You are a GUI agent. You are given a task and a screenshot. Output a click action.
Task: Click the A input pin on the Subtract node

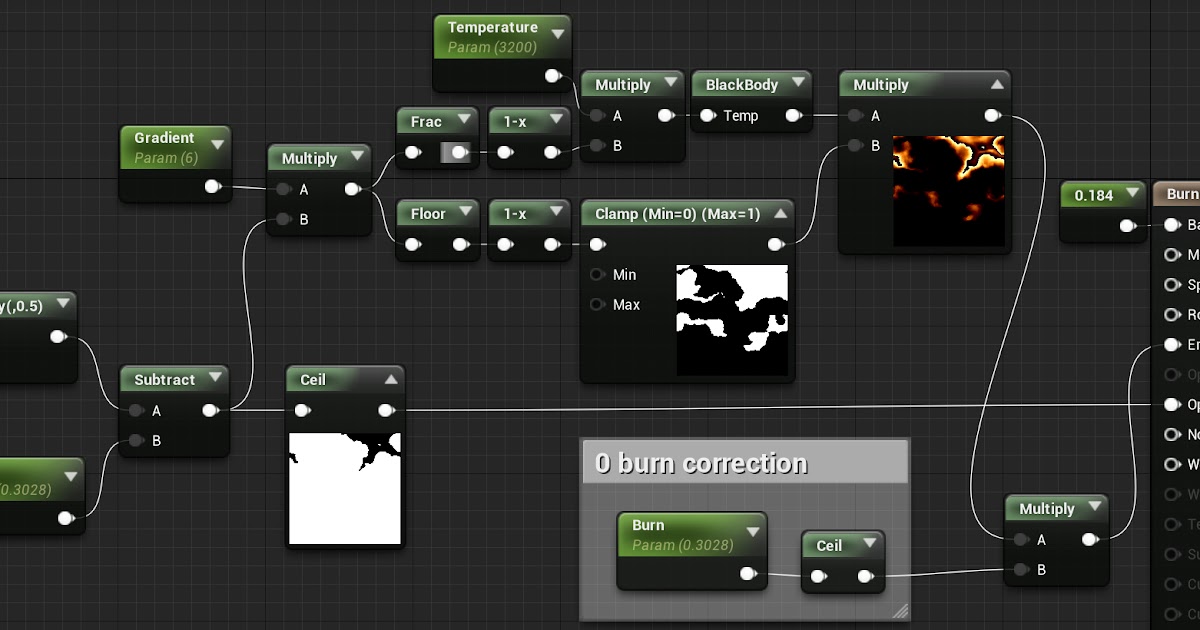click(137, 410)
